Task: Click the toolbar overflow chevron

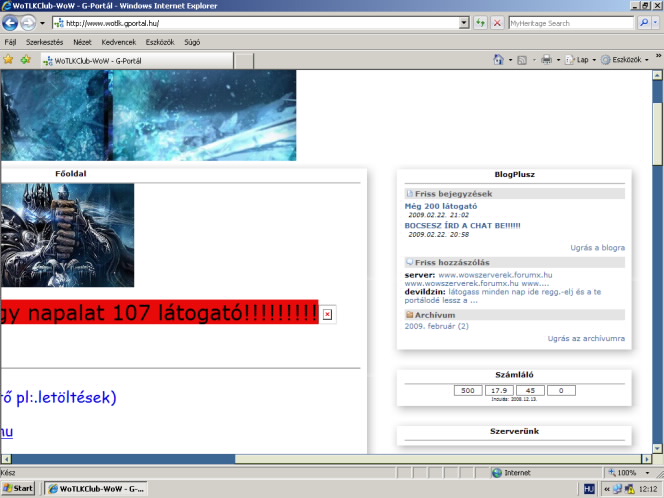Action: click(x=658, y=55)
